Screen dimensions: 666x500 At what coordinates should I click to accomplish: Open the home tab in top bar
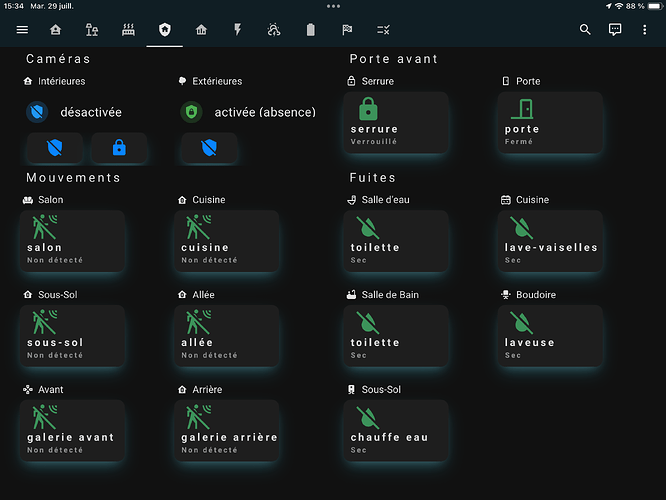56,30
